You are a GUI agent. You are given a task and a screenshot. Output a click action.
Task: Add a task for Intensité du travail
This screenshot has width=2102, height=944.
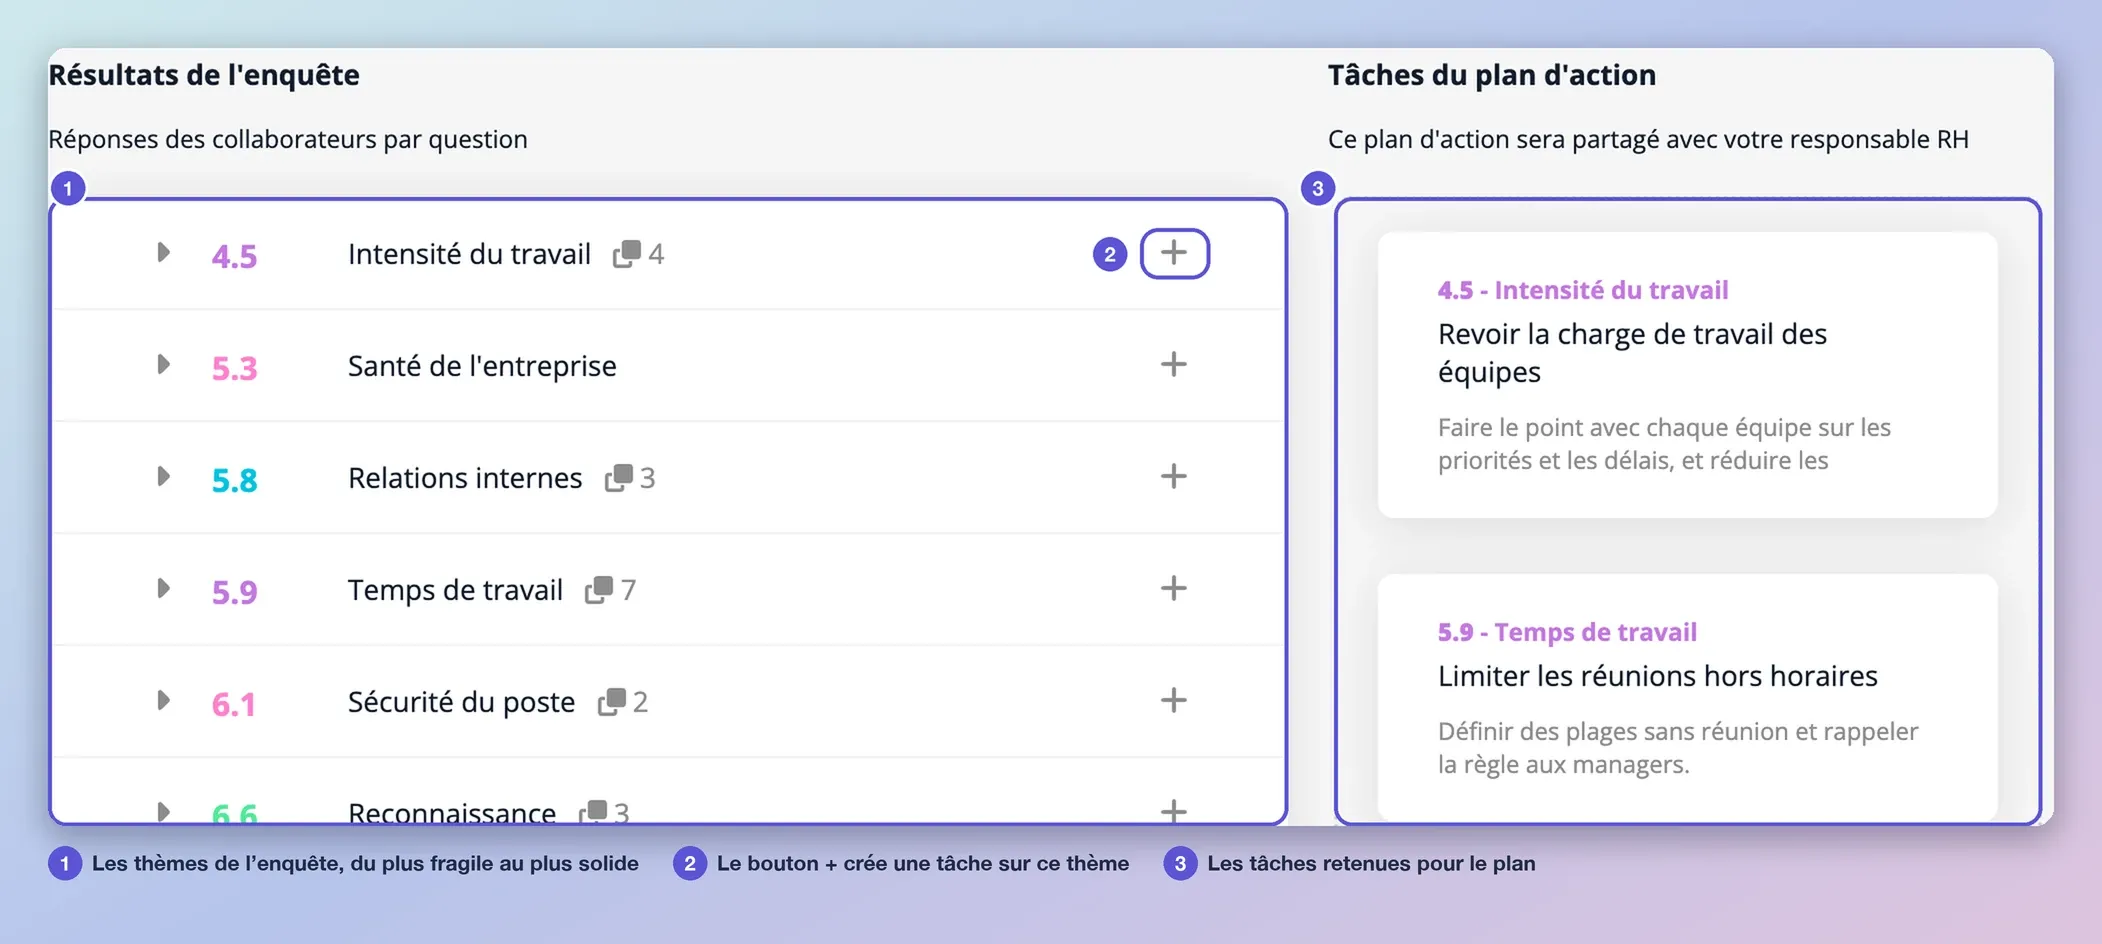pyautogui.click(x=1174, y=253)
